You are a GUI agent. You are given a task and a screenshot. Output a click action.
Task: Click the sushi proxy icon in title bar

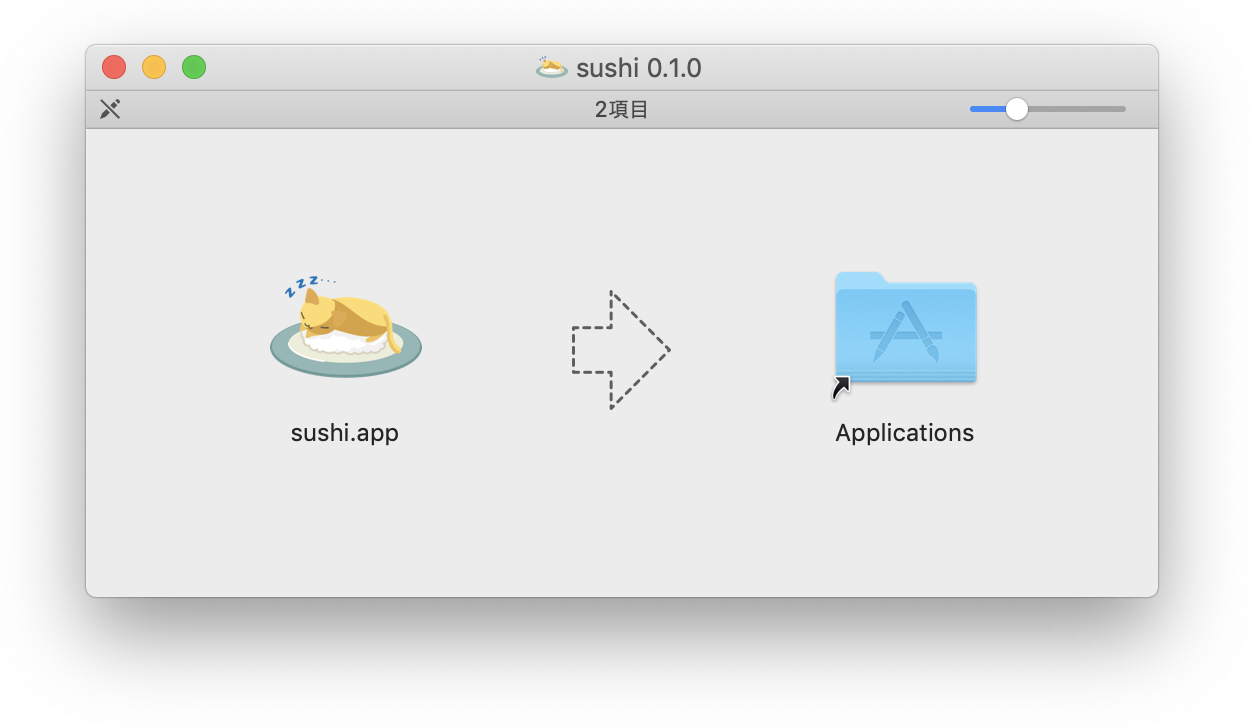551,67
